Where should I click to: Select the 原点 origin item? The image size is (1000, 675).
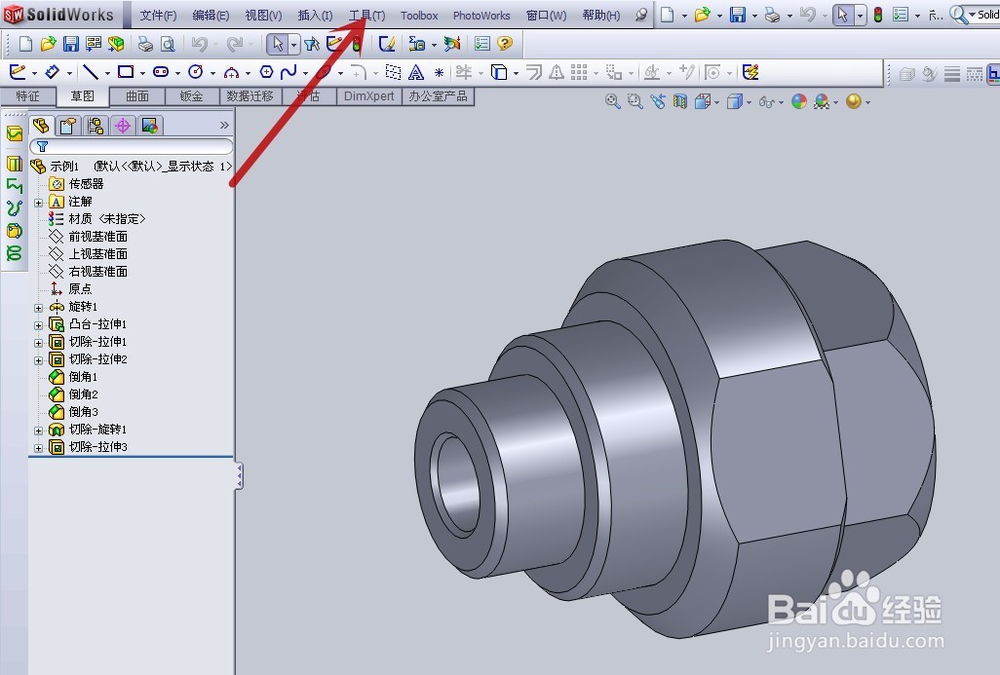[x=80, y=289]
